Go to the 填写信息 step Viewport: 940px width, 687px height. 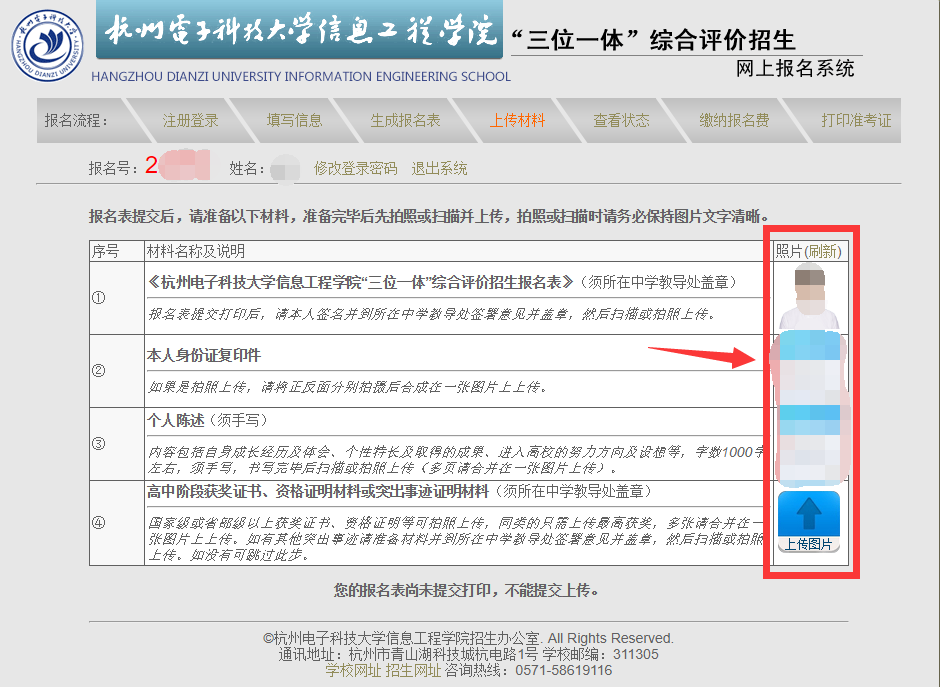pos(294,120)
